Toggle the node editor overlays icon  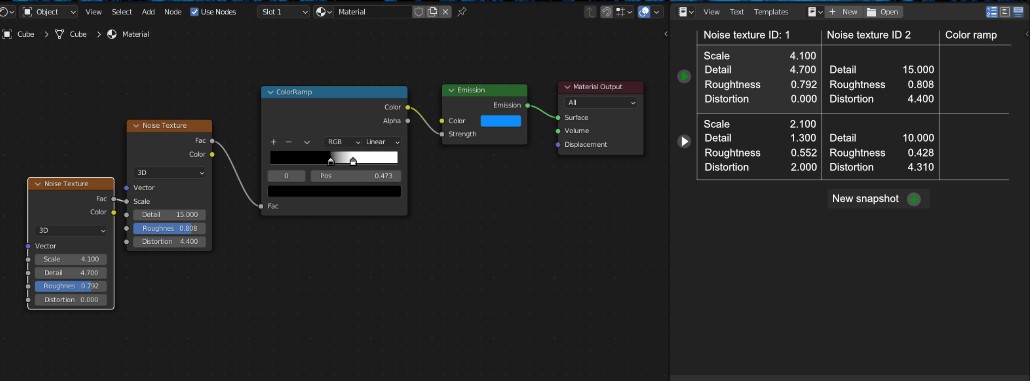[x=644, y=12]
